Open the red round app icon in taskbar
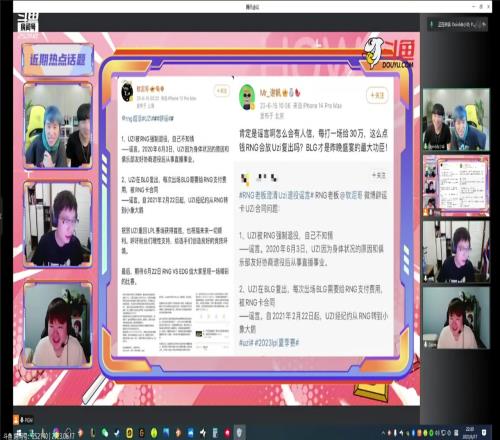Screen dimensions: 500x440 (x=228, y=433)
